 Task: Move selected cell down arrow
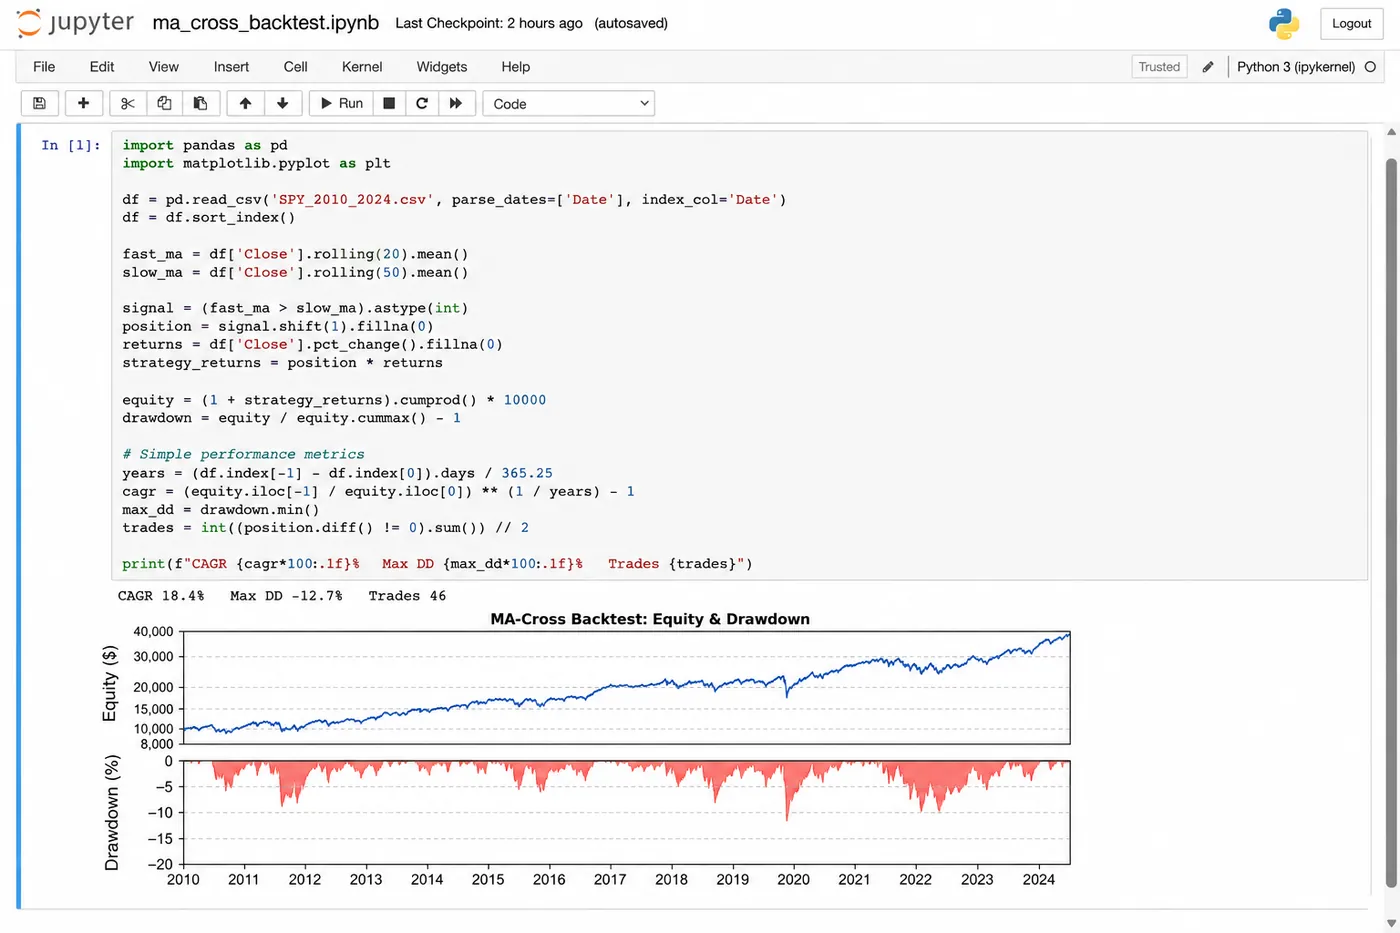point(282,103)
